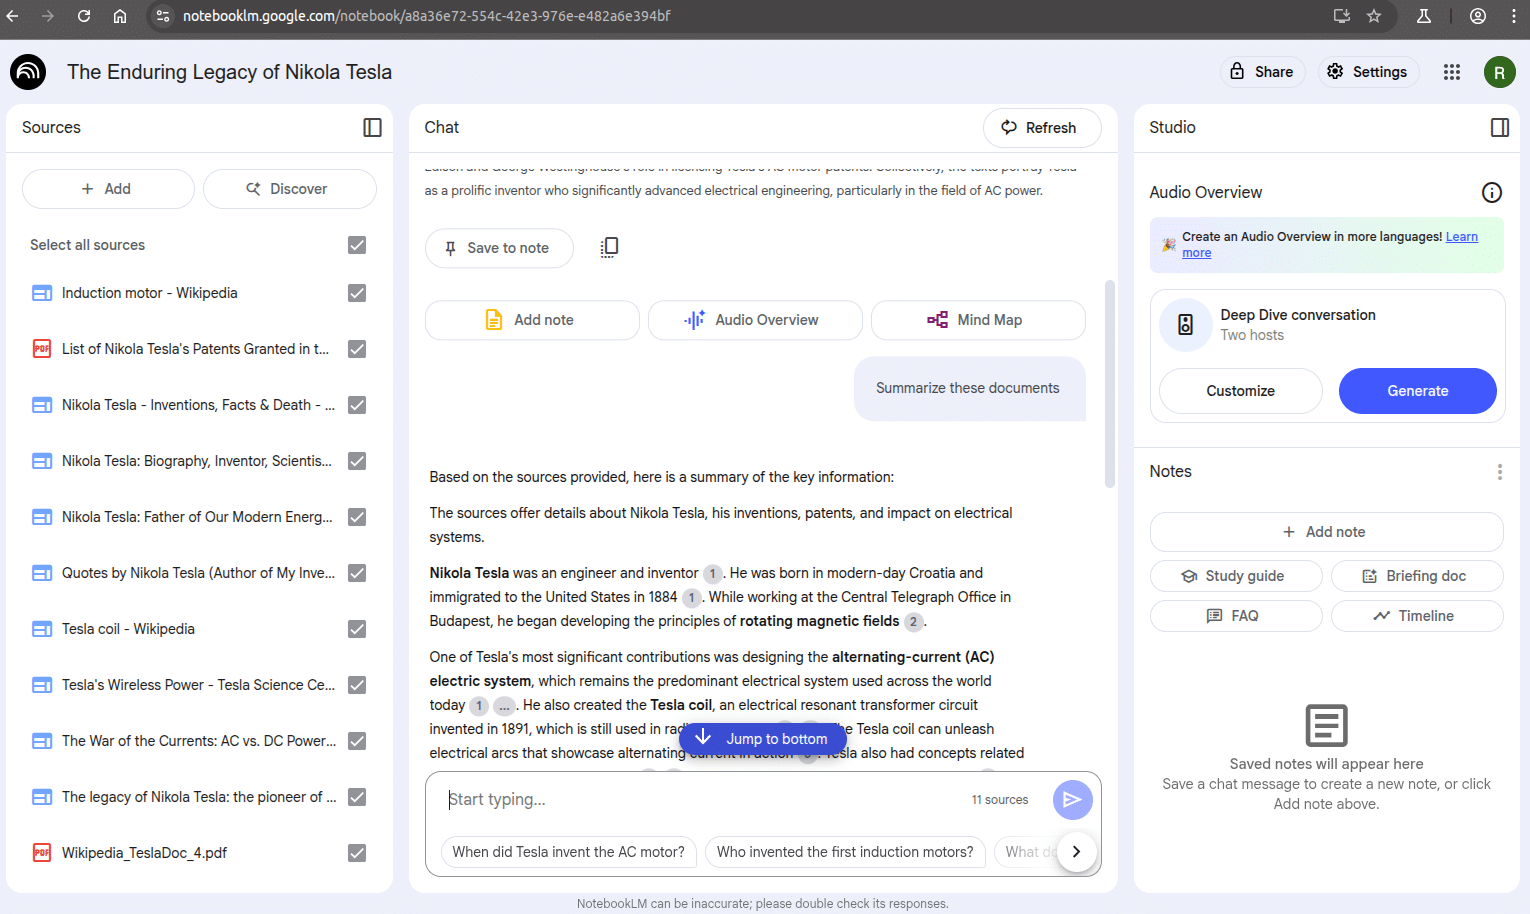The width and height of the screenshot is (1530, 914).
Task: Generate the Deep Dive conversation
Action: pyautogui.click(x=1417, y=391)
